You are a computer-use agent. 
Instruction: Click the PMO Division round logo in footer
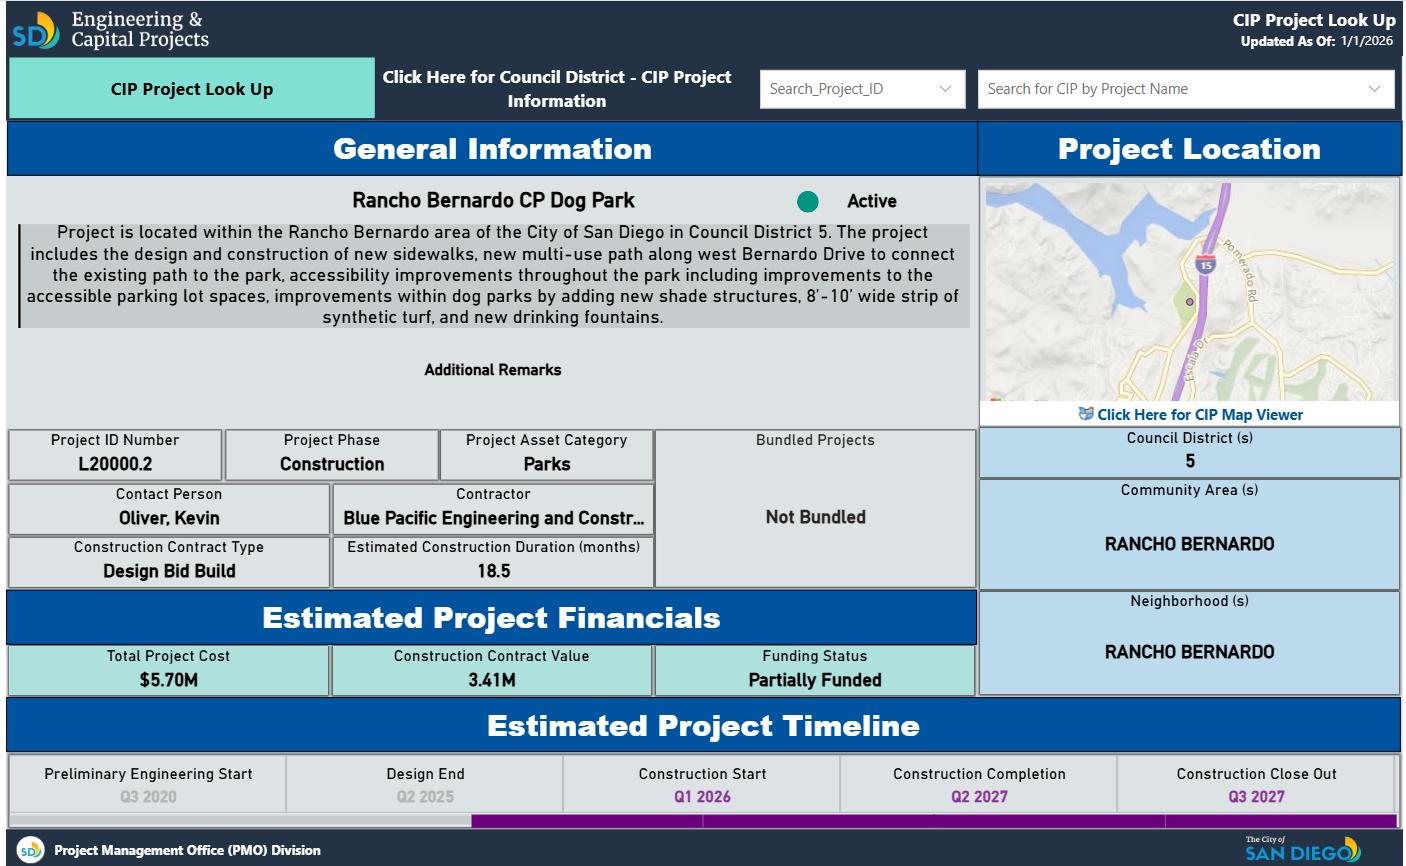tap(31, 850)
